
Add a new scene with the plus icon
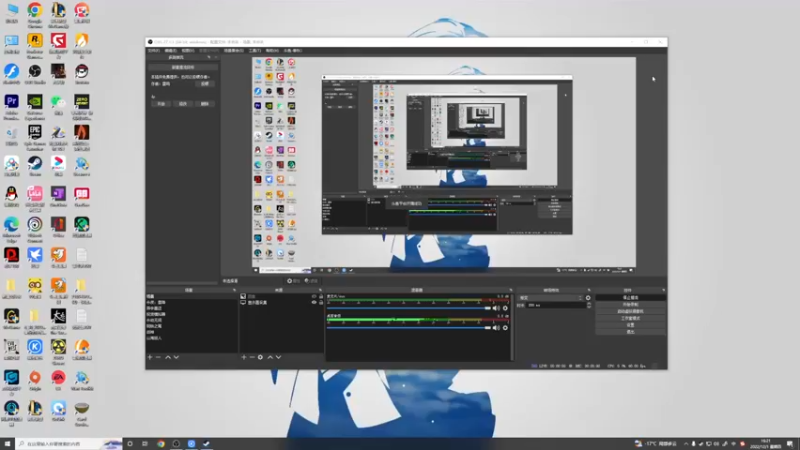click(x=150, y=357)
